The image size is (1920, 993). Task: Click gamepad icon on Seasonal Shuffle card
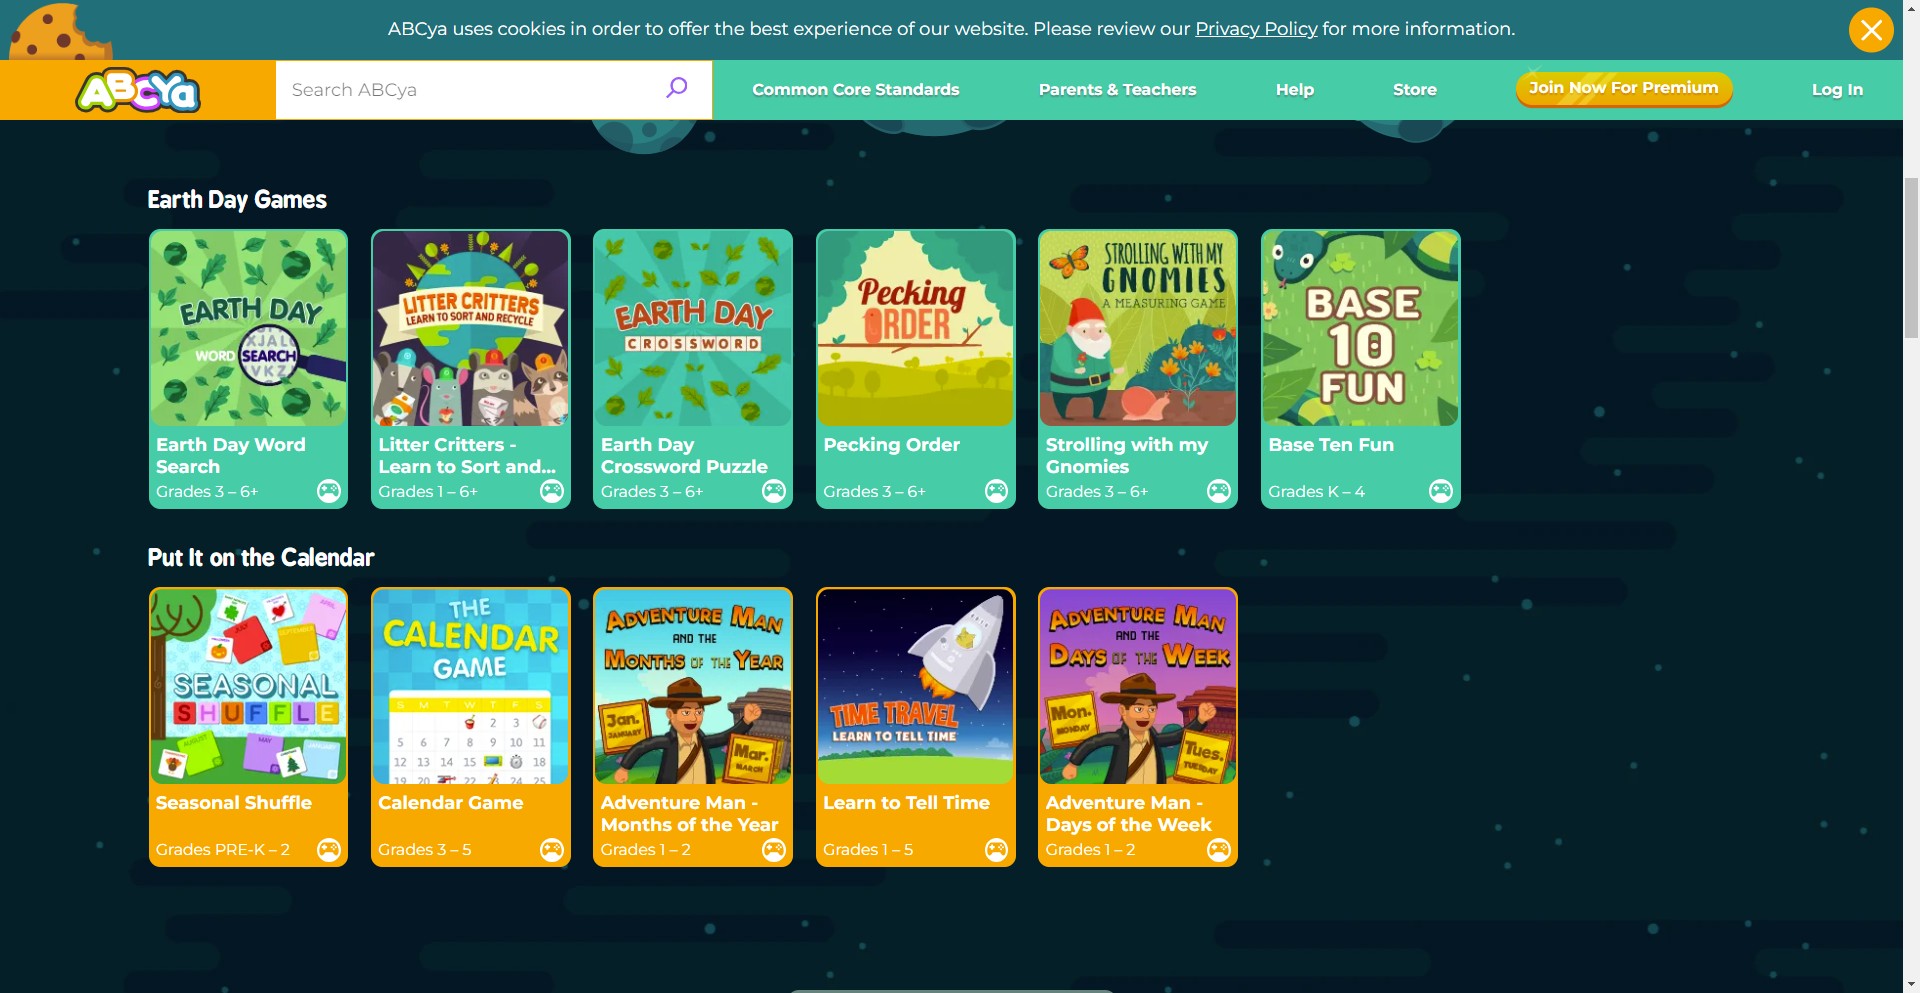click(329, 850)
